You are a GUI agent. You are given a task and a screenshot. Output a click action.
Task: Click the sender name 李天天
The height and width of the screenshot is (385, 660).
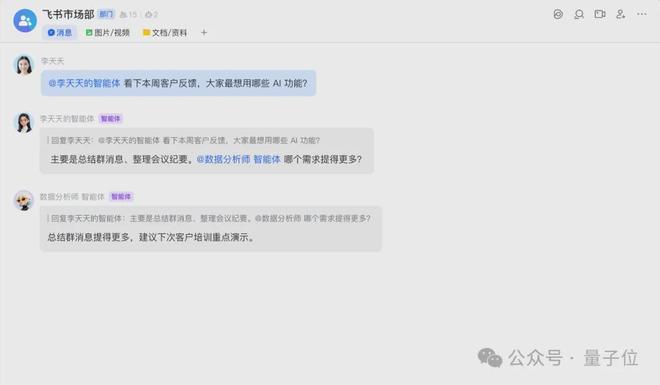pos(52,61)
